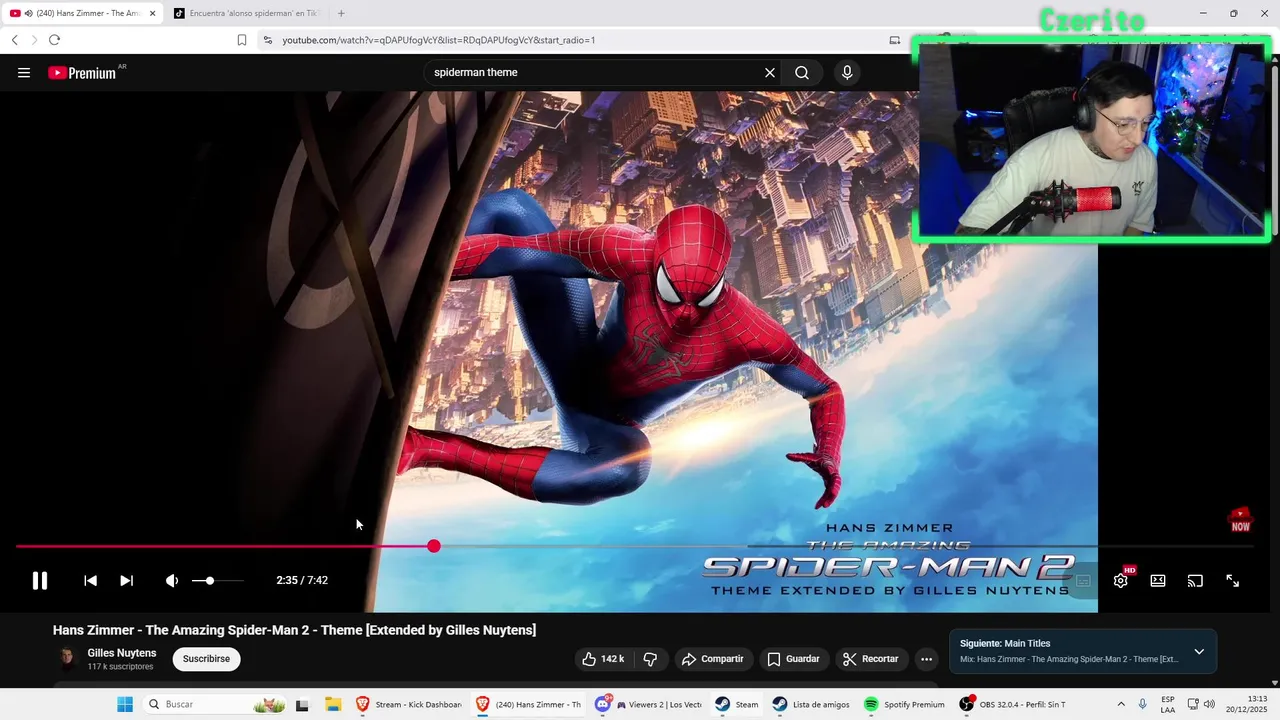The height and width of the screenshot is (720, 1280).
Task: Open Spotify Premium from taskbar
Action: coord(904,704)
